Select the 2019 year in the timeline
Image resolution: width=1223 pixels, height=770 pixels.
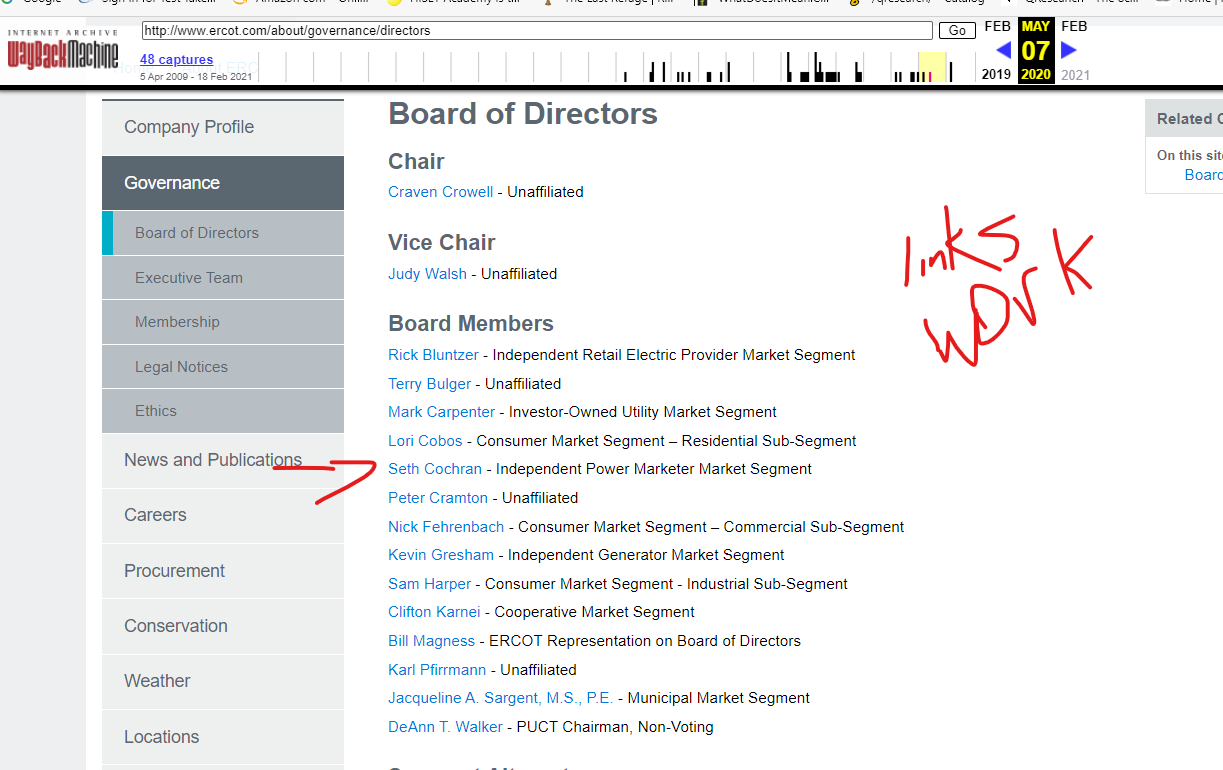(x=996, y=74)
